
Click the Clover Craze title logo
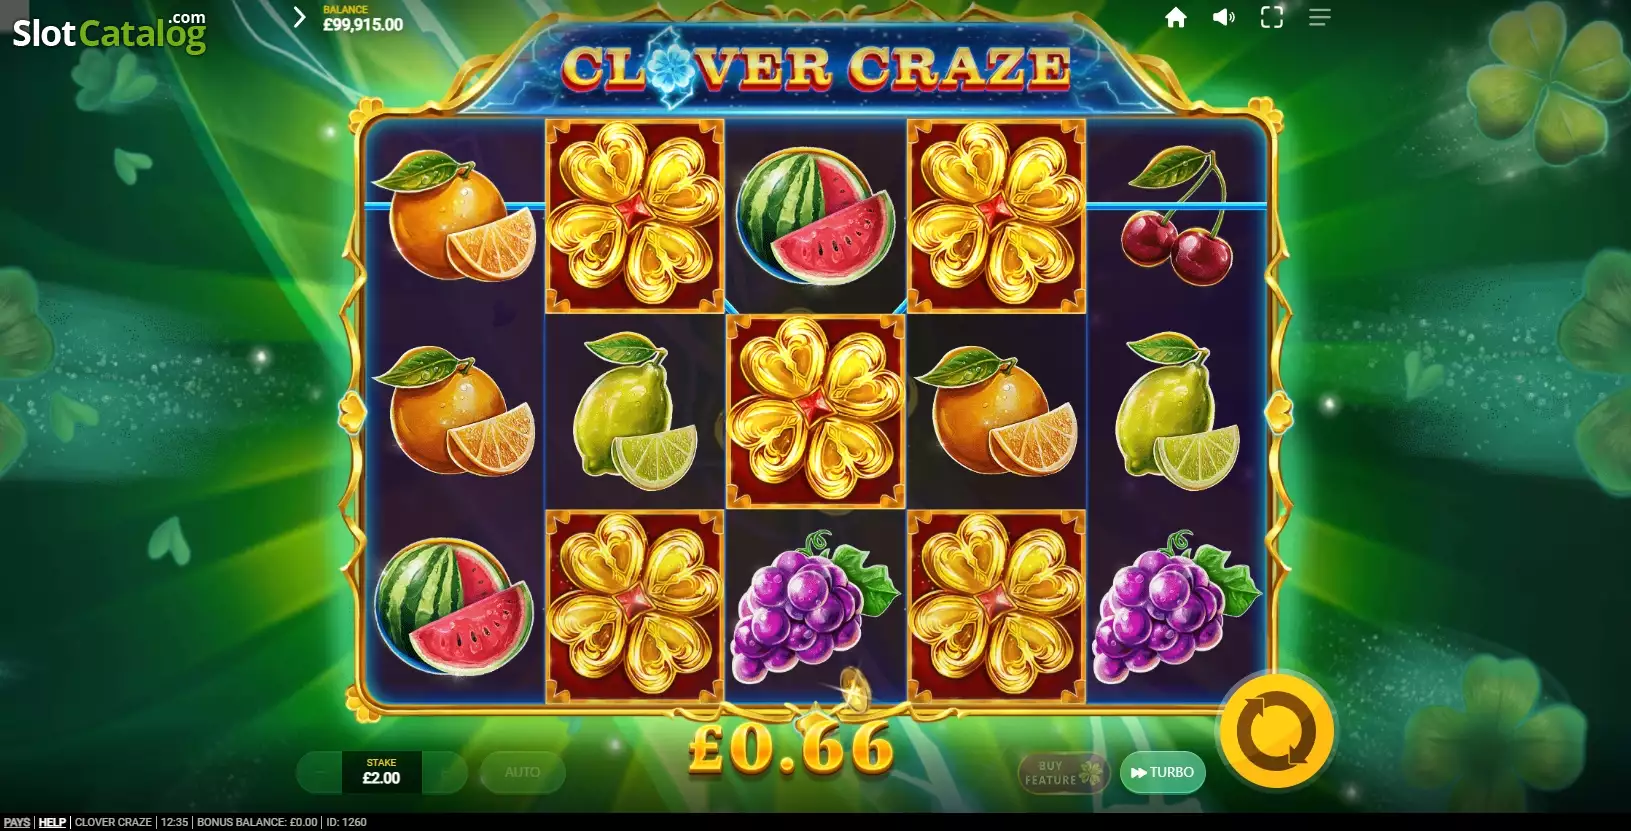click(x=815, y=68)
